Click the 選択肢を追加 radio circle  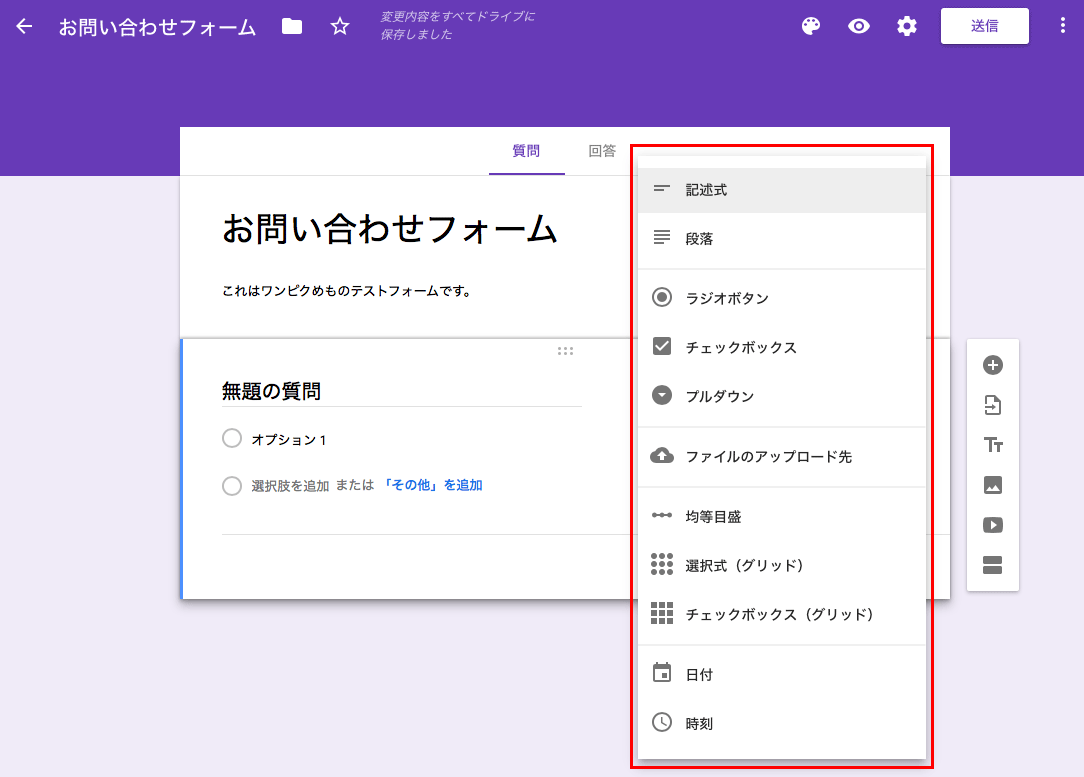(x=232, y=485)
